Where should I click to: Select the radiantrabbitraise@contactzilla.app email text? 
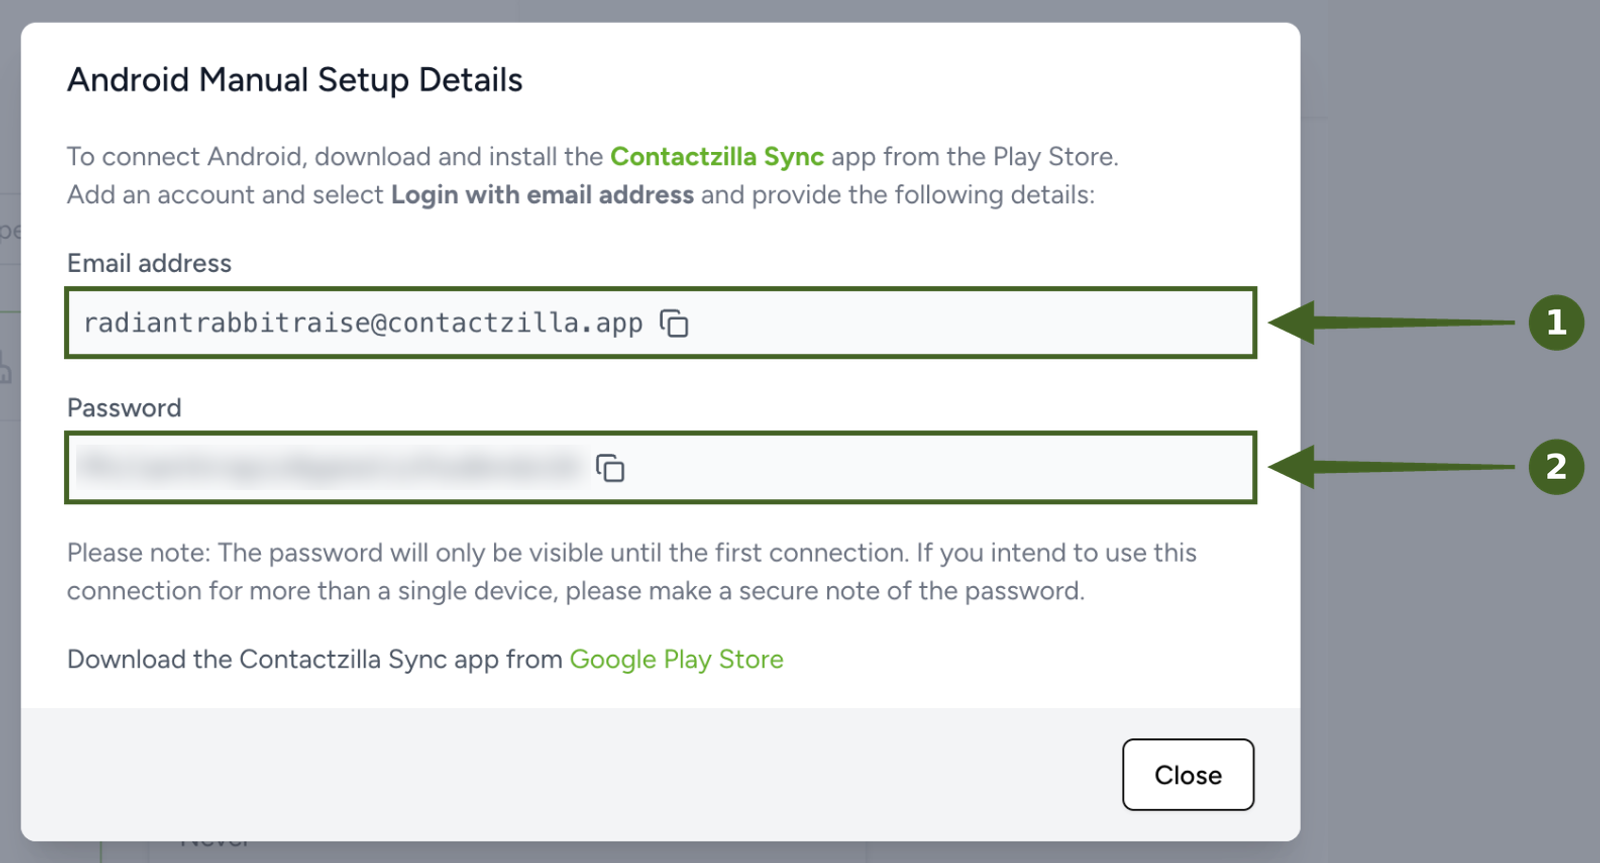363,323
